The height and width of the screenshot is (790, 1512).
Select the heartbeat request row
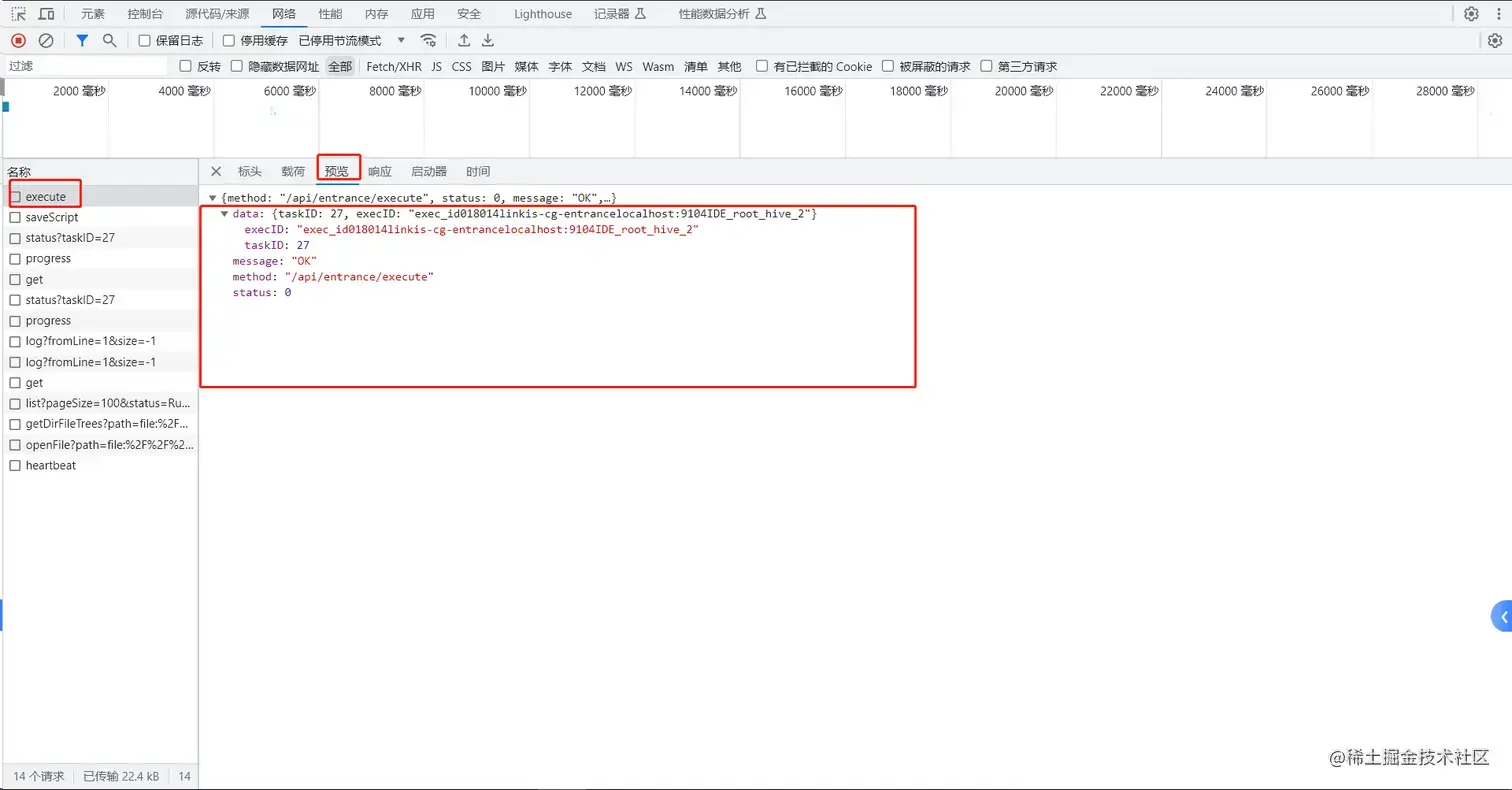click(99, 465)
